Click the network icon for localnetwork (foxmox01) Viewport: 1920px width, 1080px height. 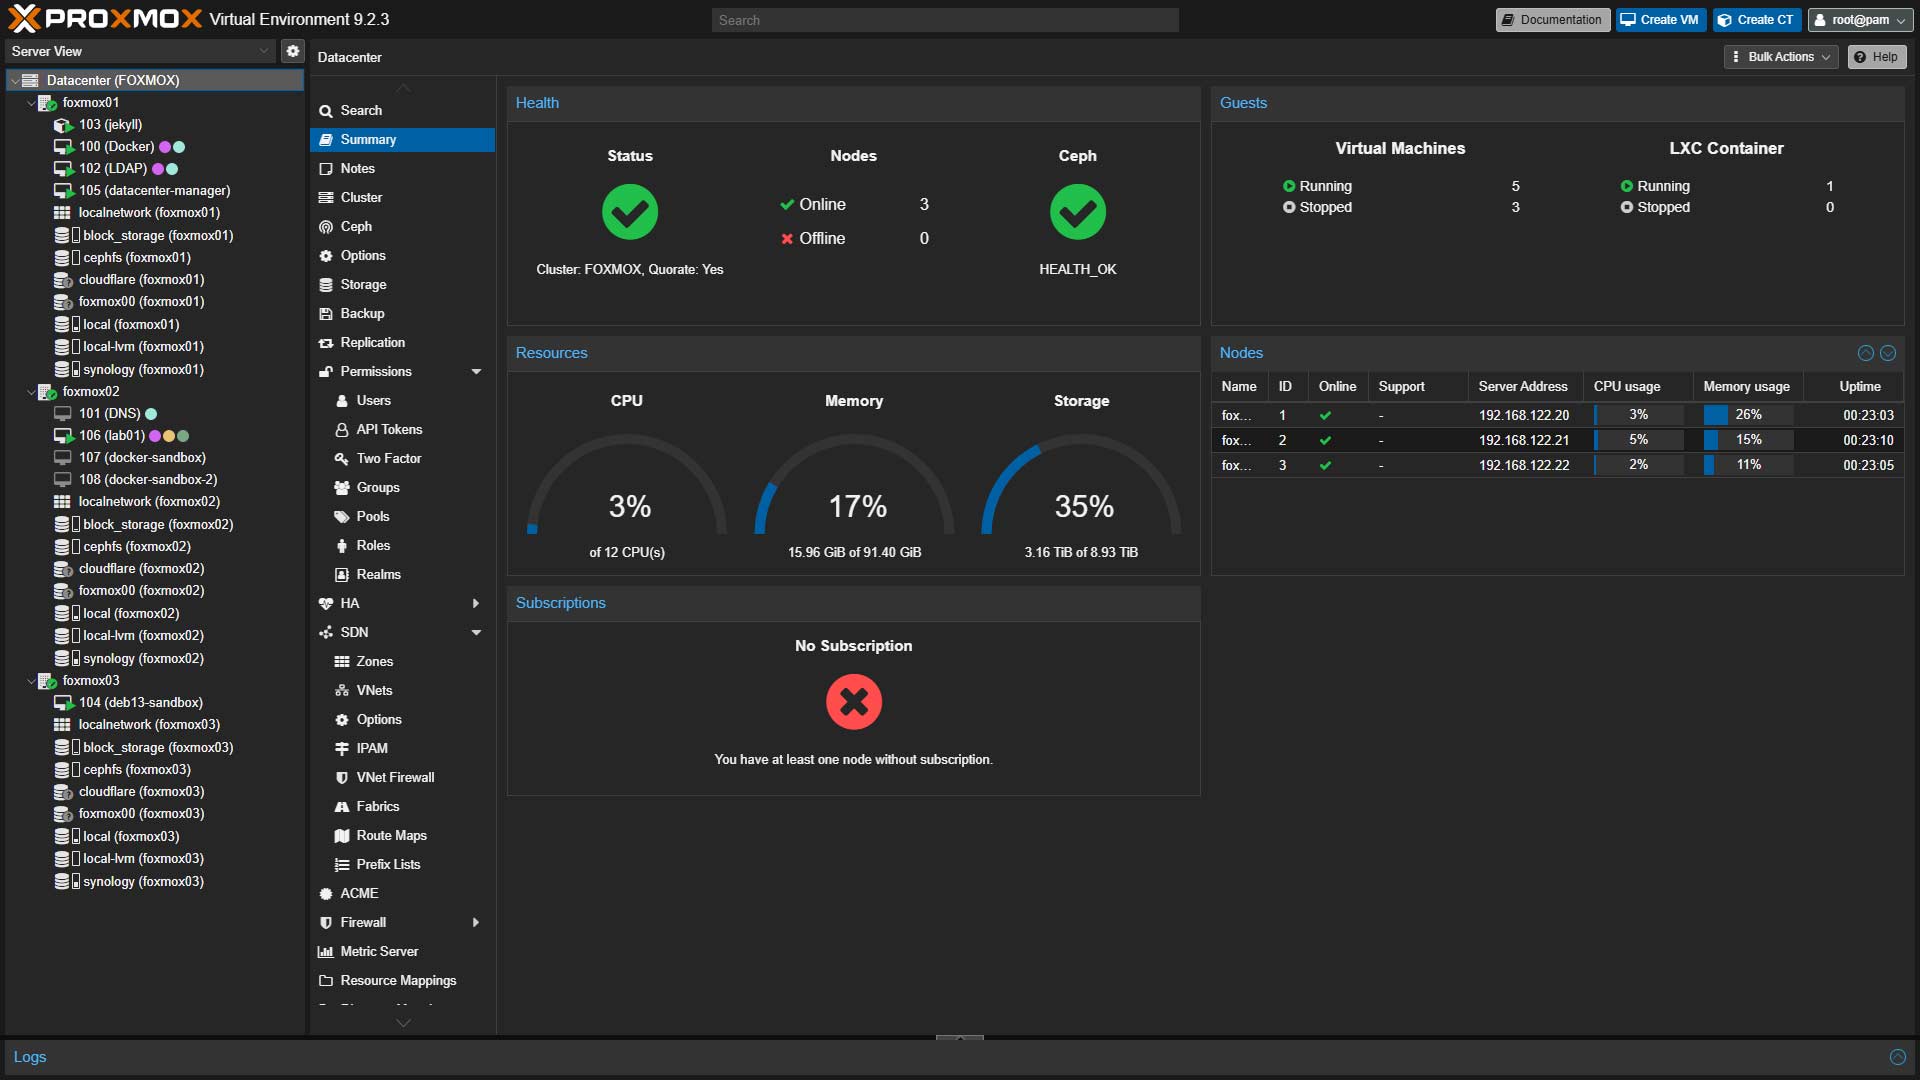tap(62, 213)
